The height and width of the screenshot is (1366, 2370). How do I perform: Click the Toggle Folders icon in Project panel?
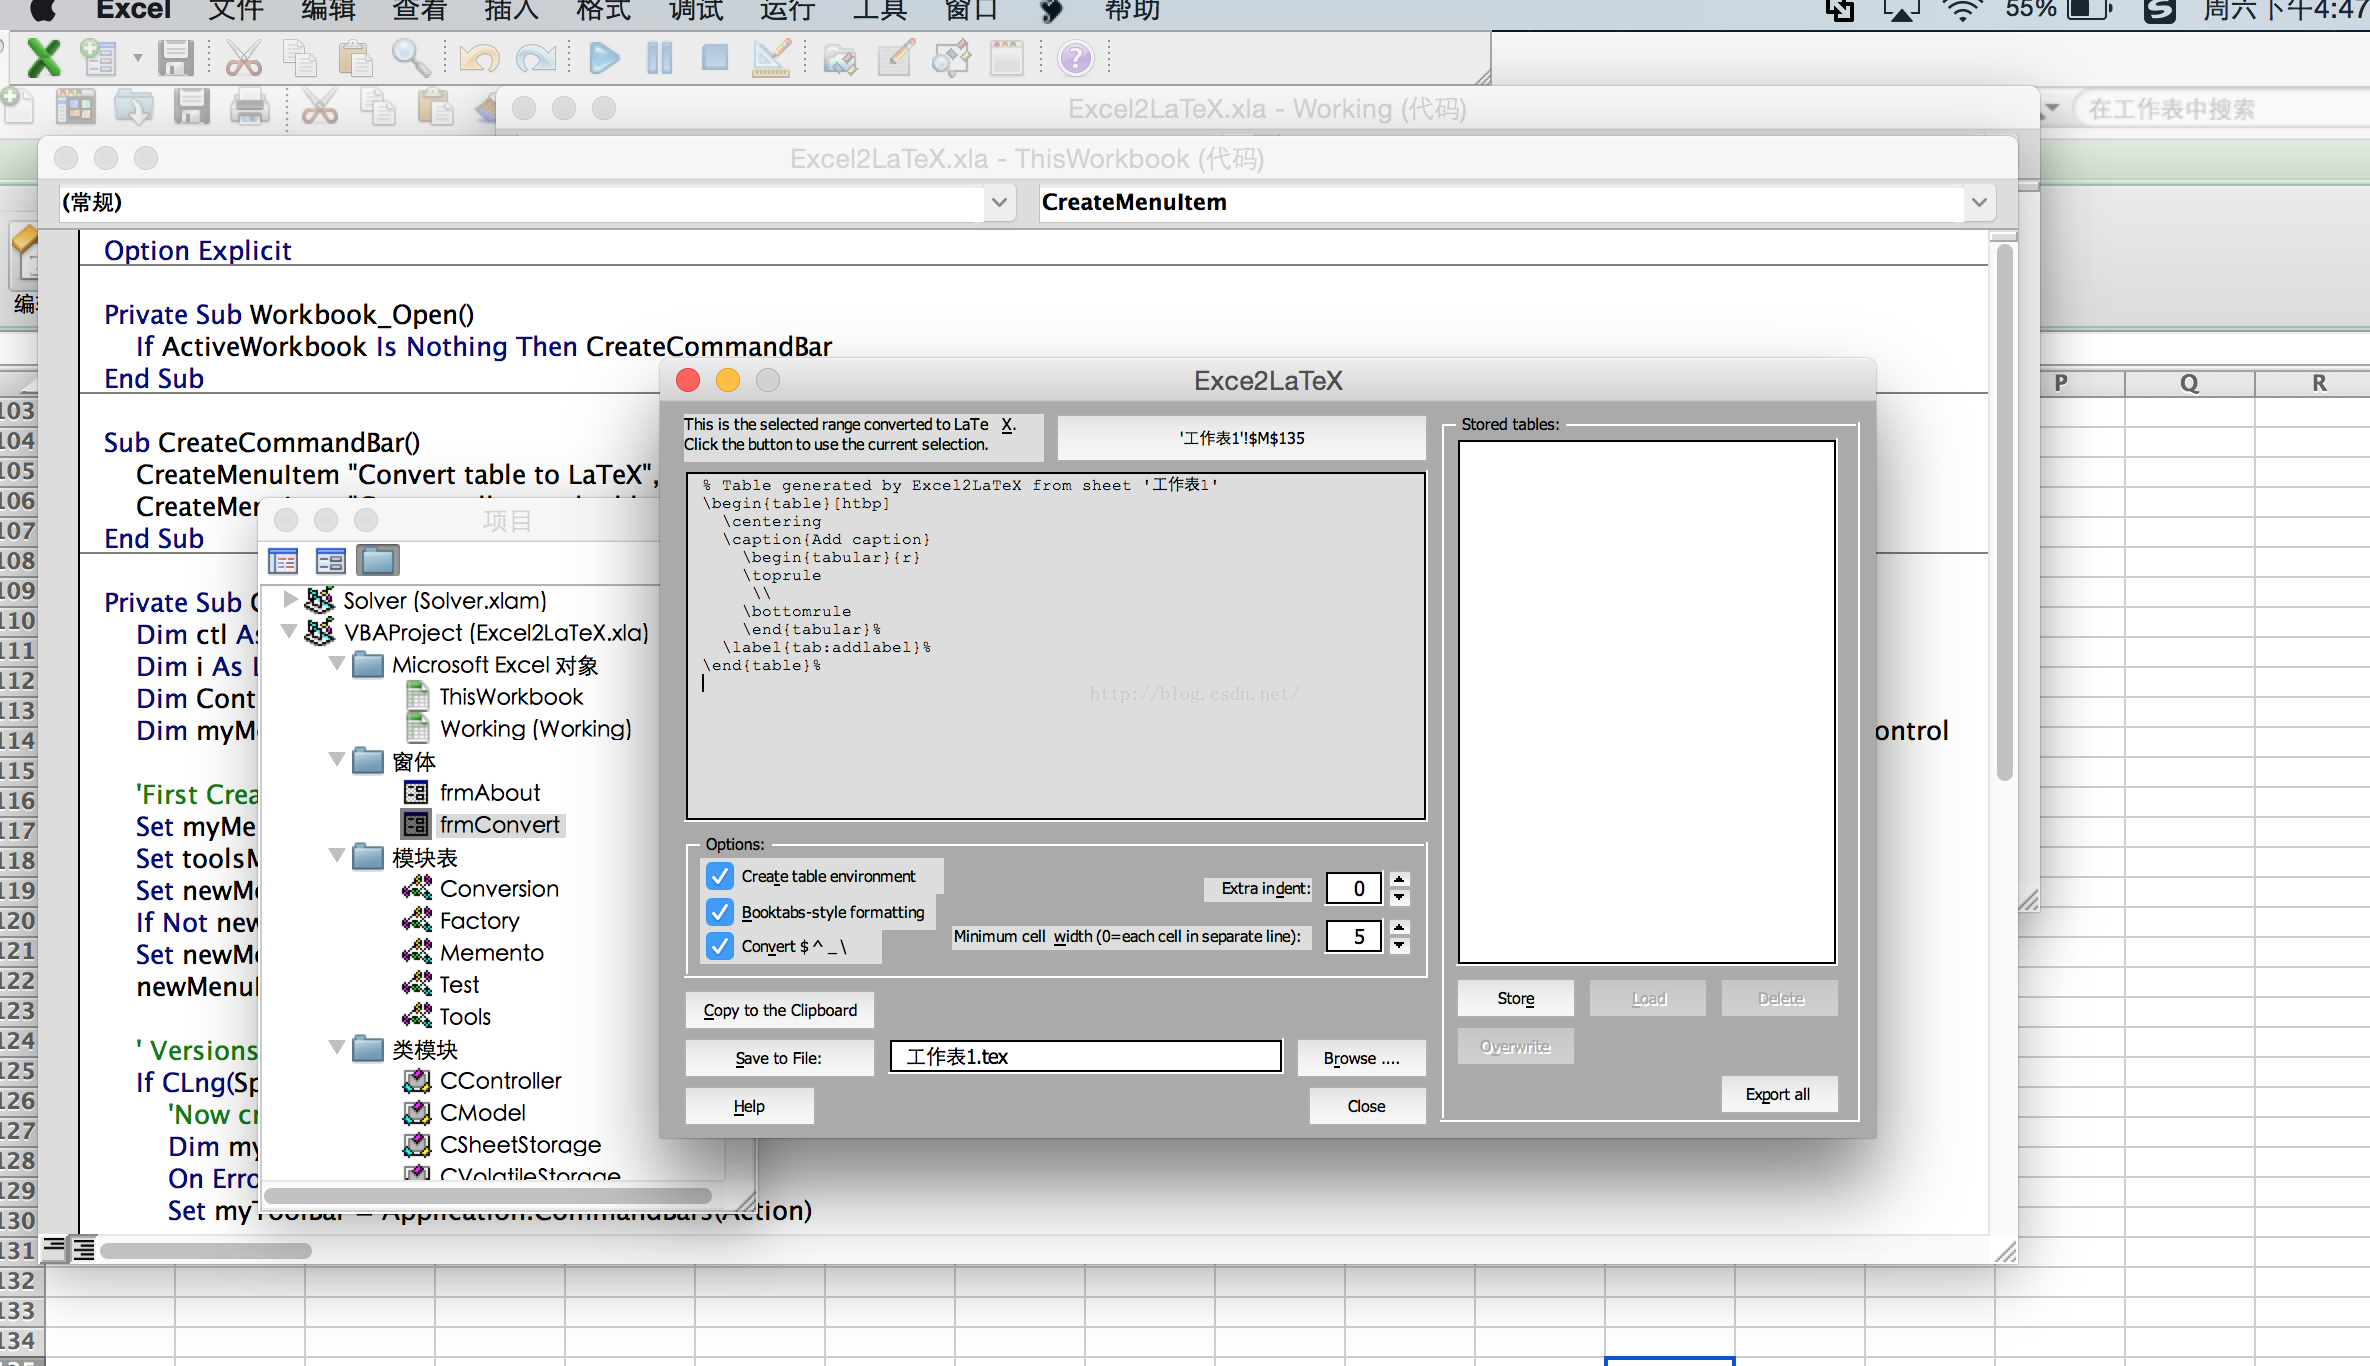378,560
